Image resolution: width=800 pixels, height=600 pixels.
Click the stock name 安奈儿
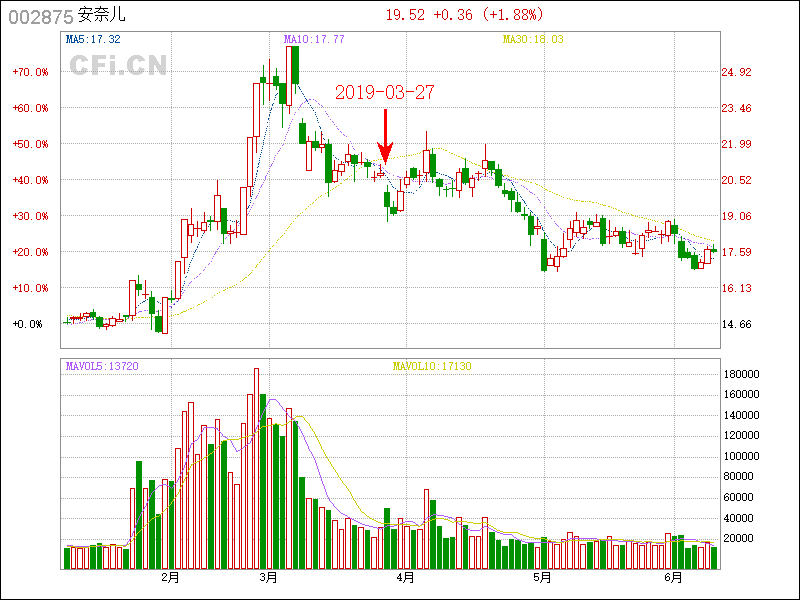[102, 16]
